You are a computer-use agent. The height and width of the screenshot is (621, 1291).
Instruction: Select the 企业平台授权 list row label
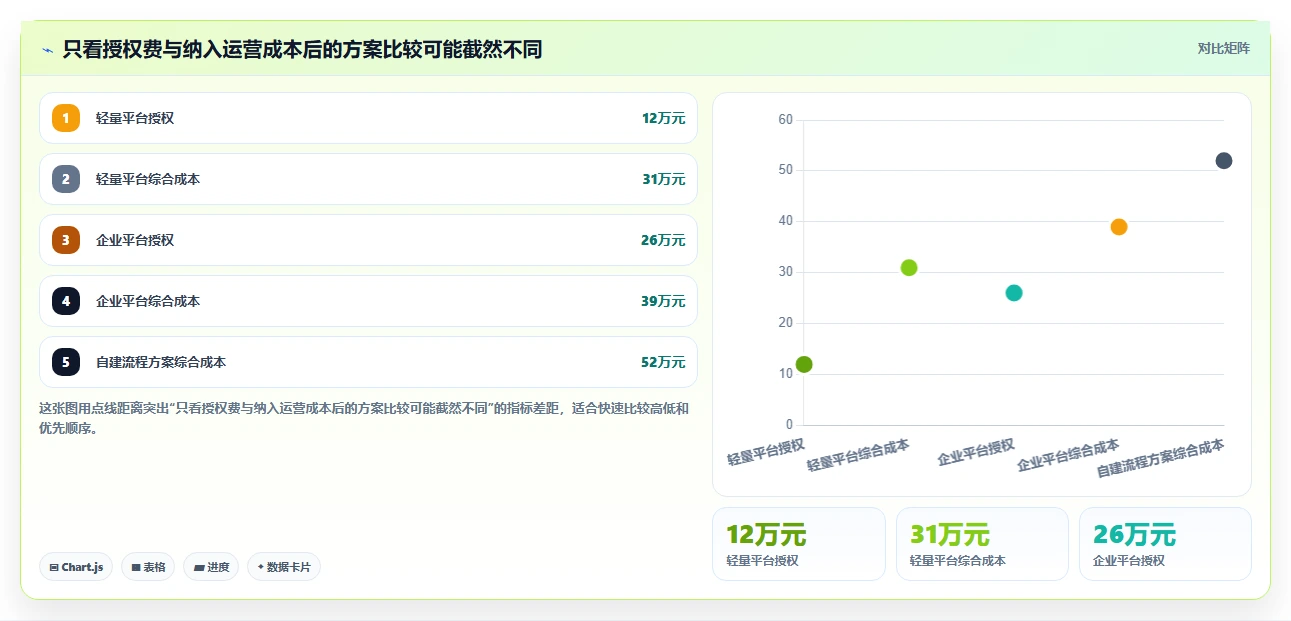135,240
